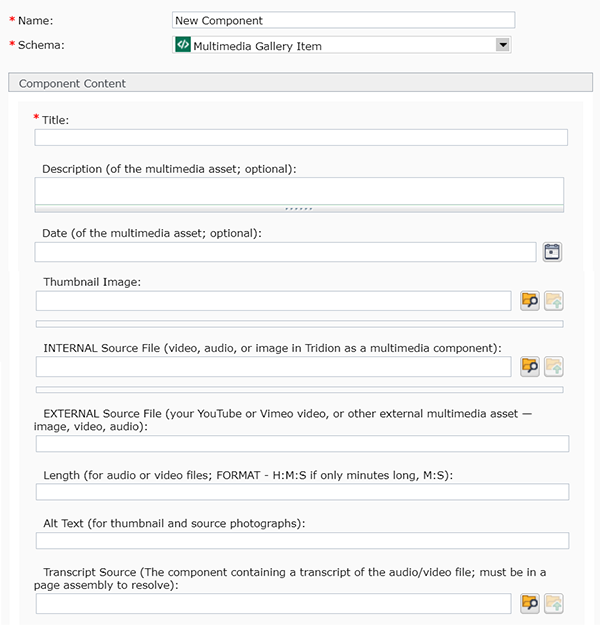Screen dimensions: 600x628
Task: Browse for INTERNAL Source File component
Action: pos(530,367)
